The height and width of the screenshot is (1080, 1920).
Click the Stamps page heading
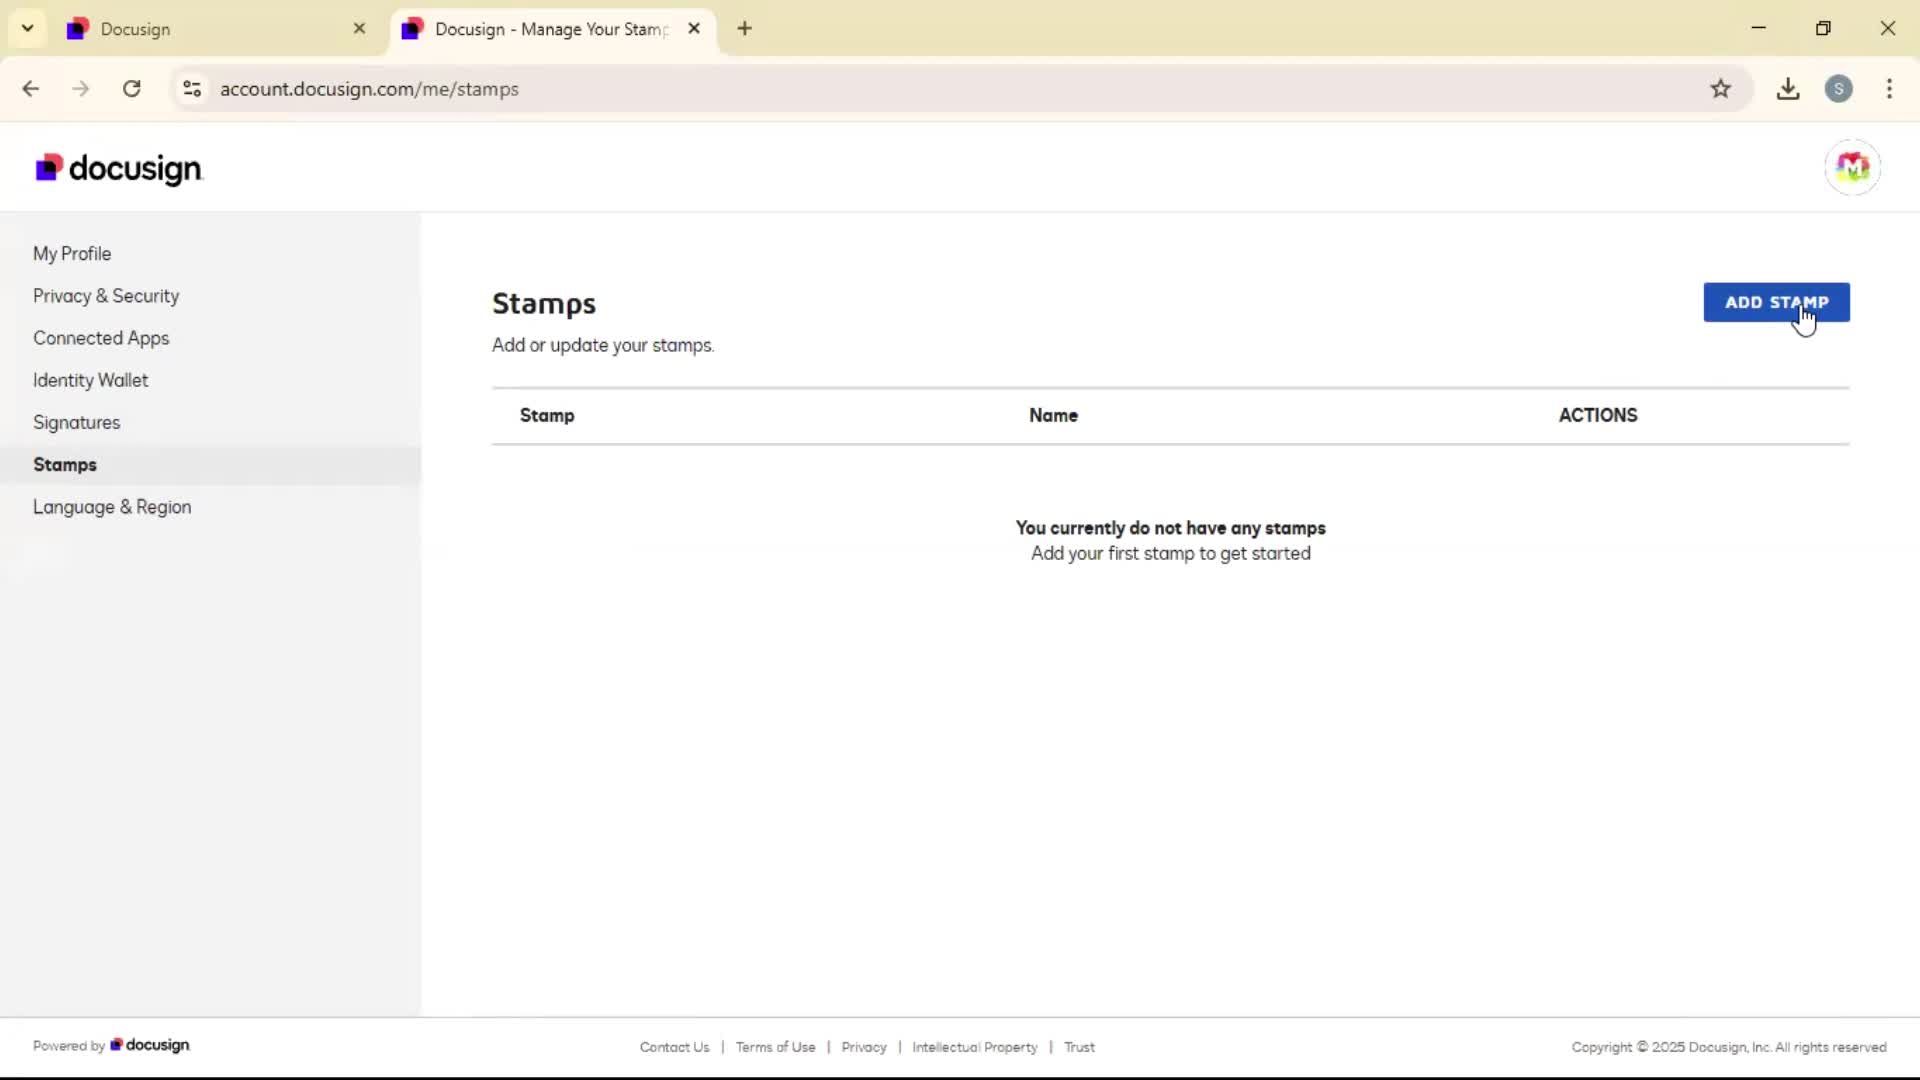coord(544,303)
